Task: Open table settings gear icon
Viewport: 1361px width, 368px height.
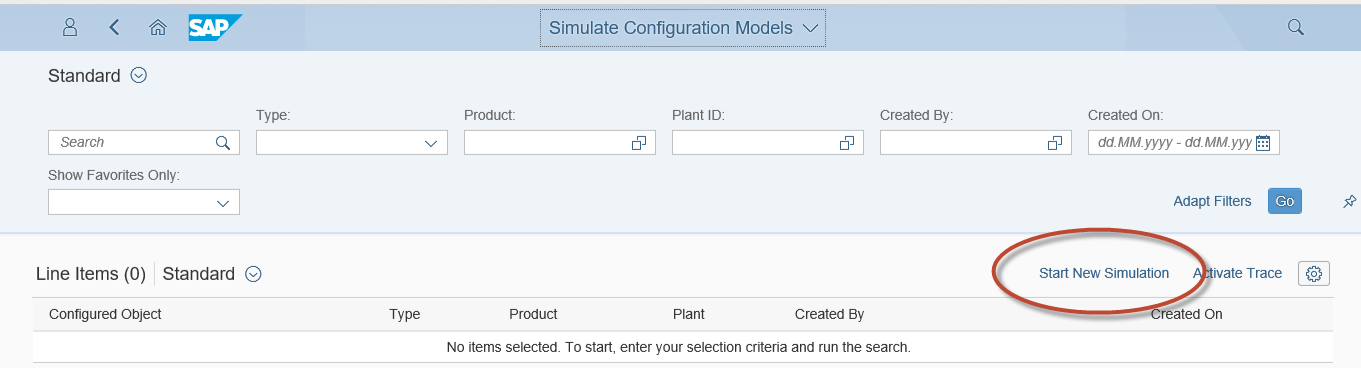Action: click(1314, 273)
